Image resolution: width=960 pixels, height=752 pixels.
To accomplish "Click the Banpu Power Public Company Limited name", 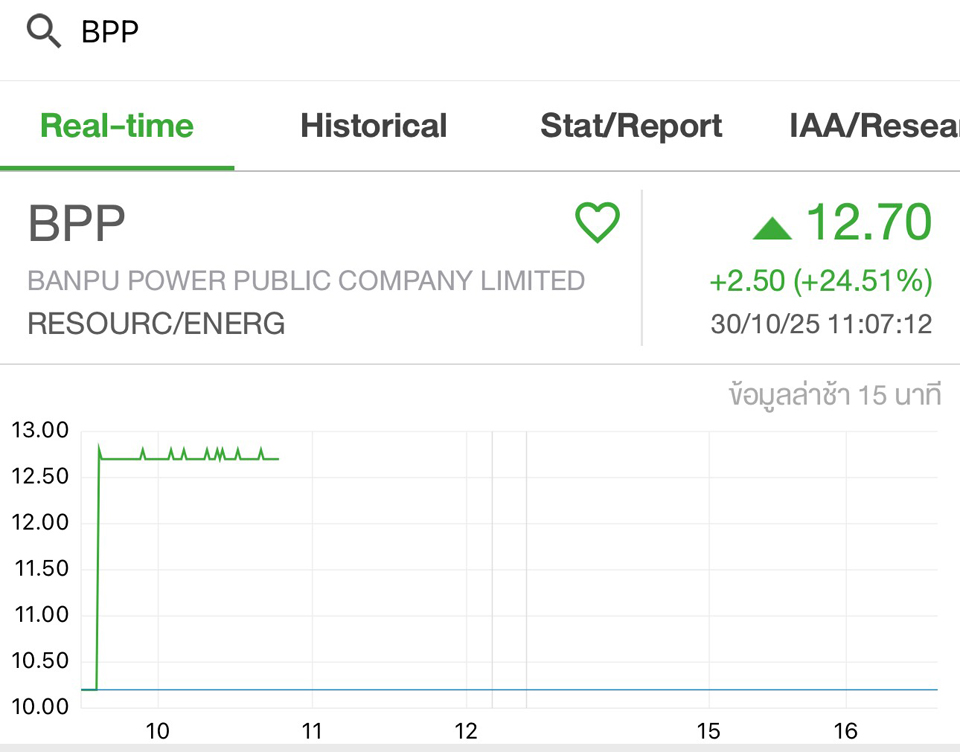I will point(306,281).
